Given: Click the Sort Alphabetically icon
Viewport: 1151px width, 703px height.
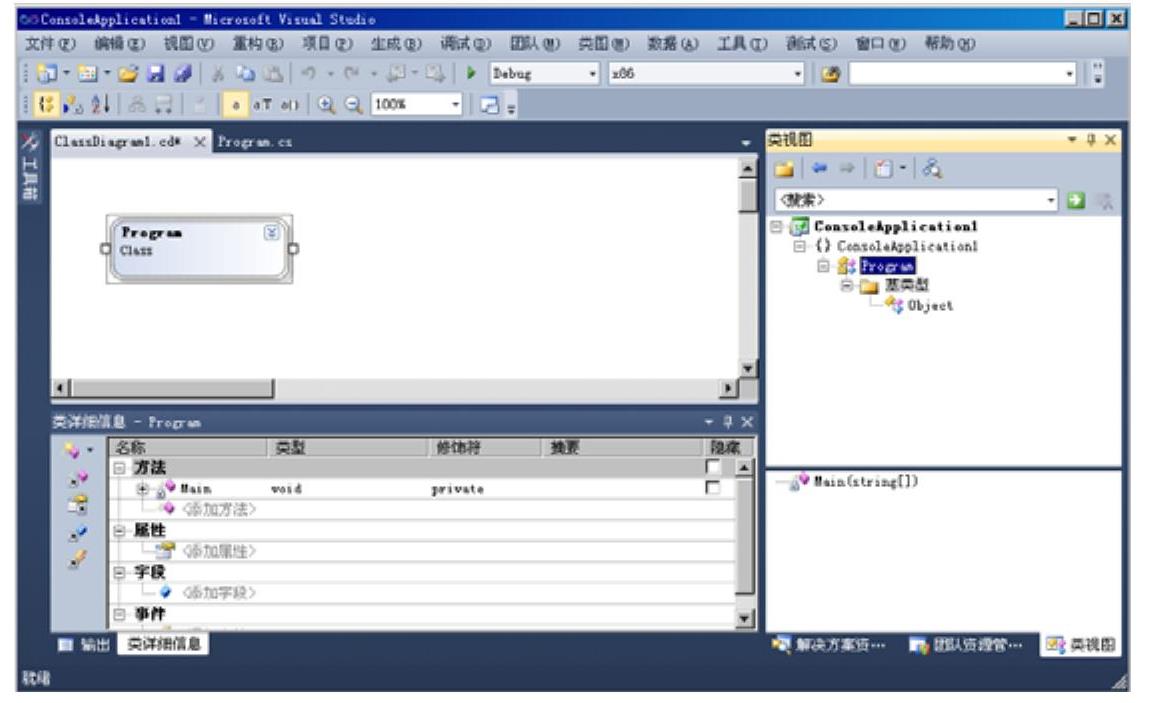Looking at the screenshot, I should (x=101, y=105).
